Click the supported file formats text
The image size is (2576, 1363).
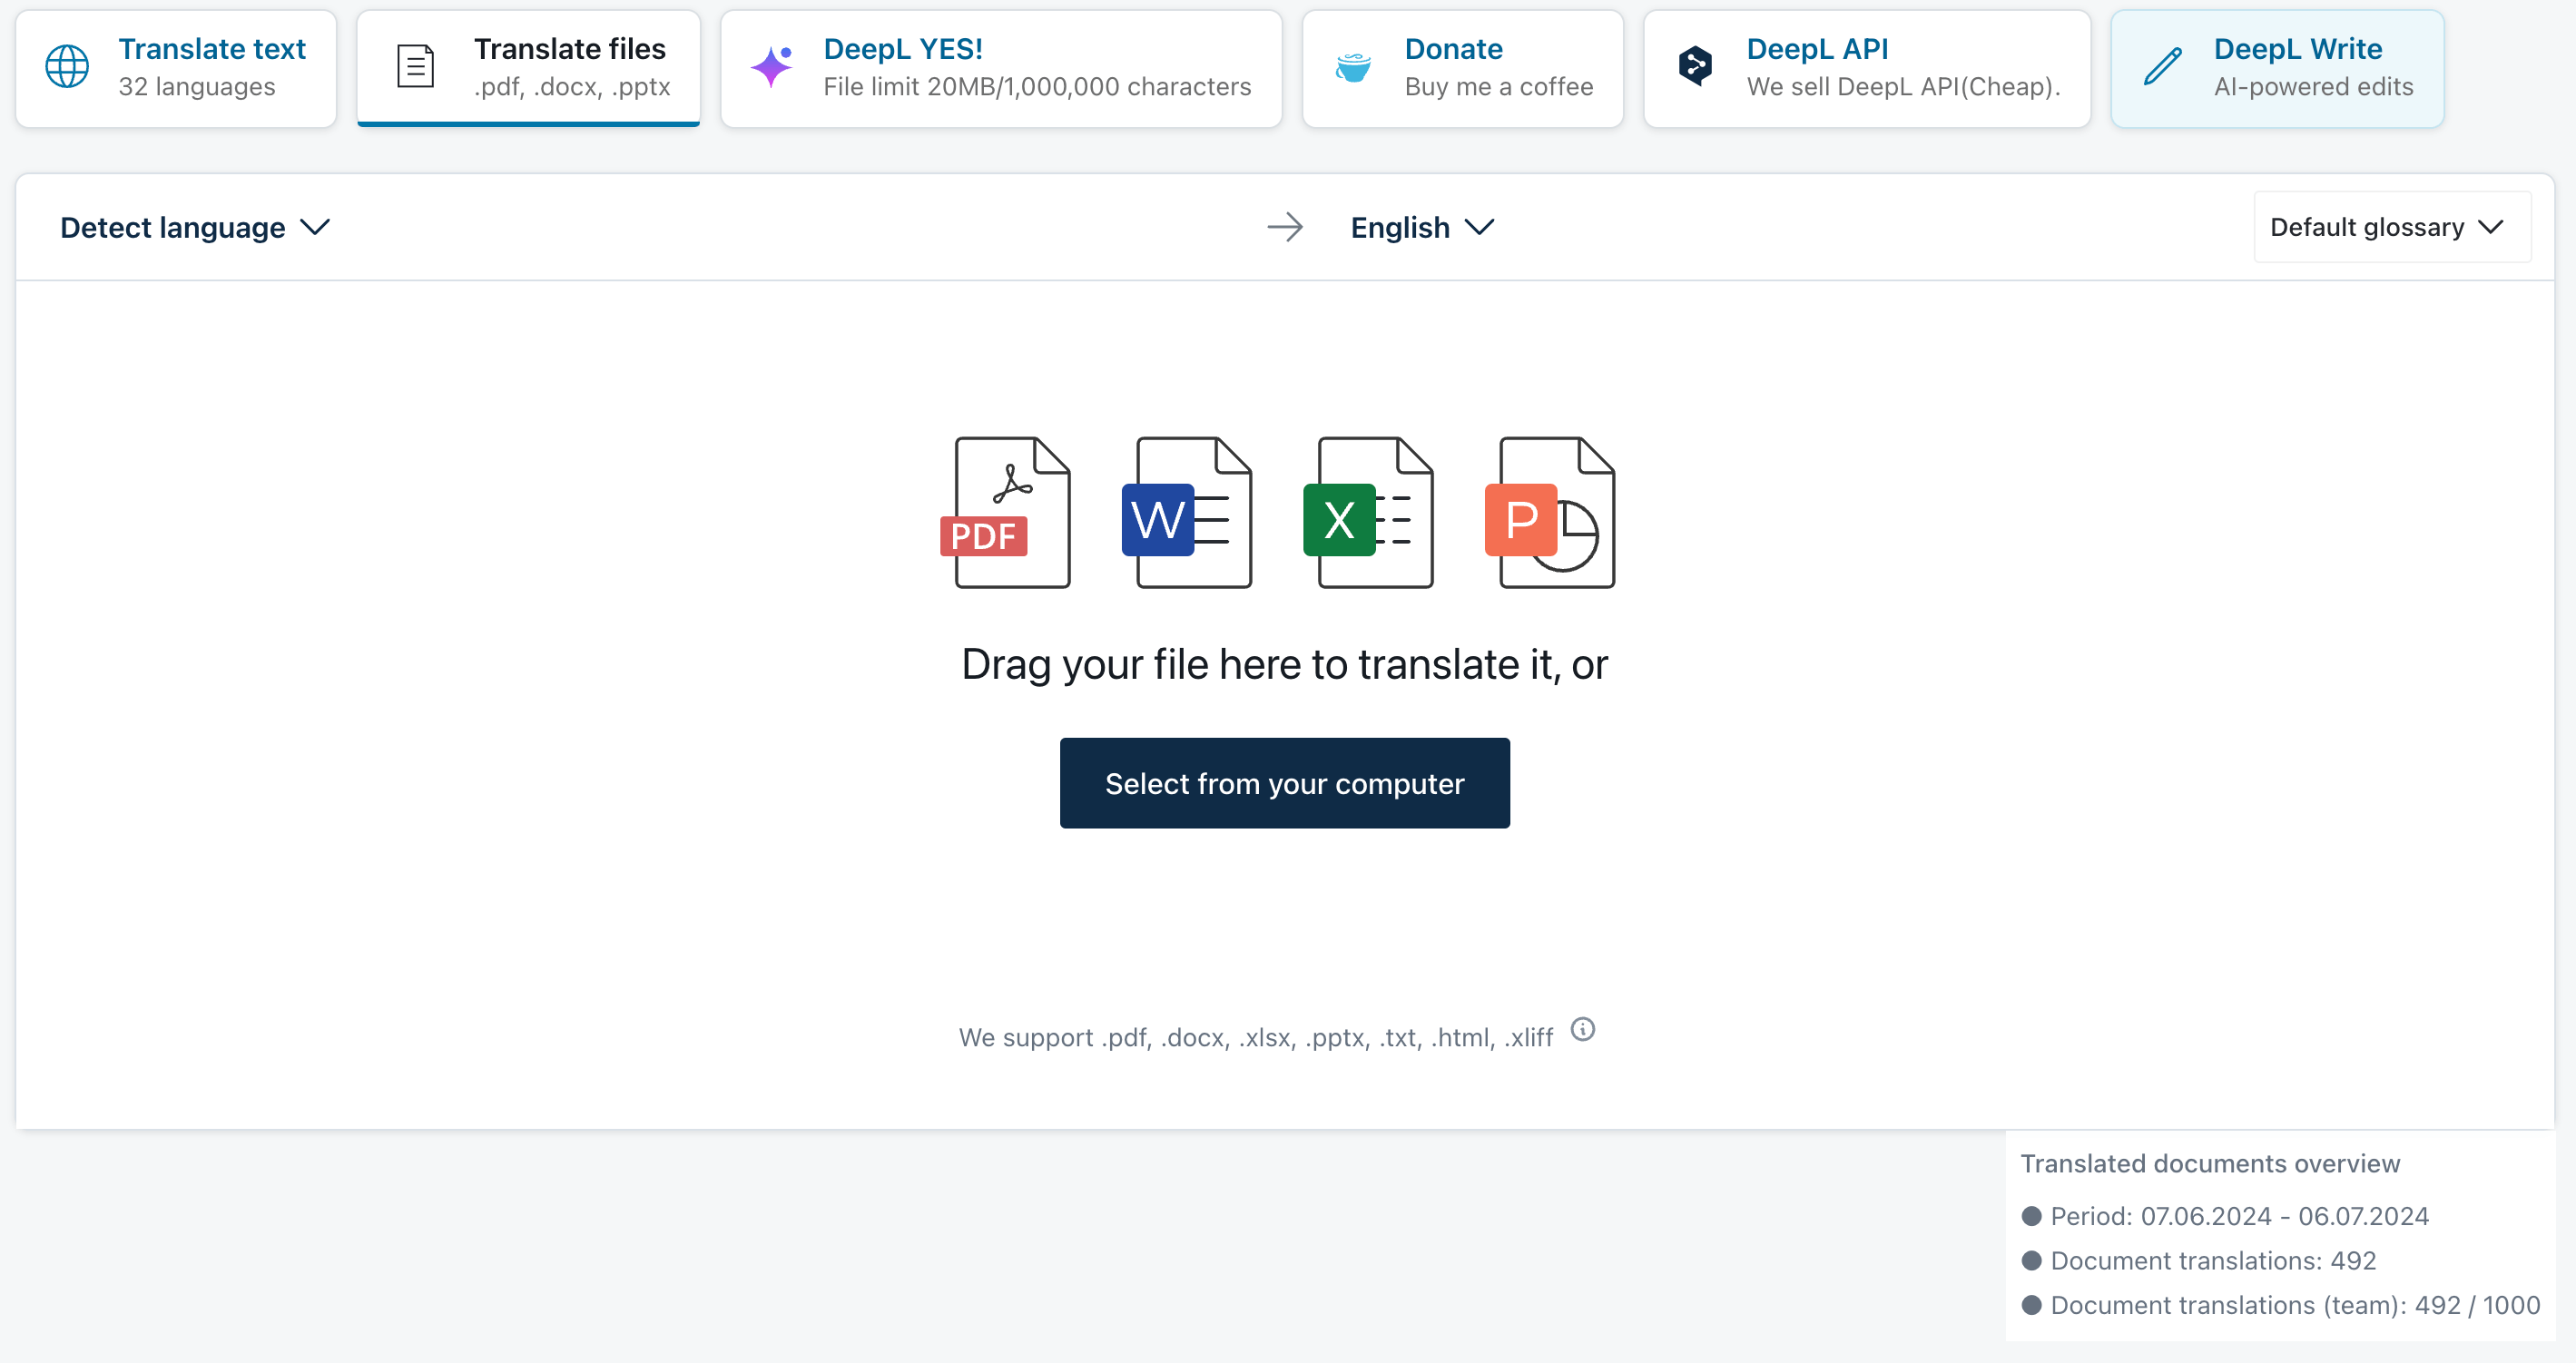coord(1256,1038)
